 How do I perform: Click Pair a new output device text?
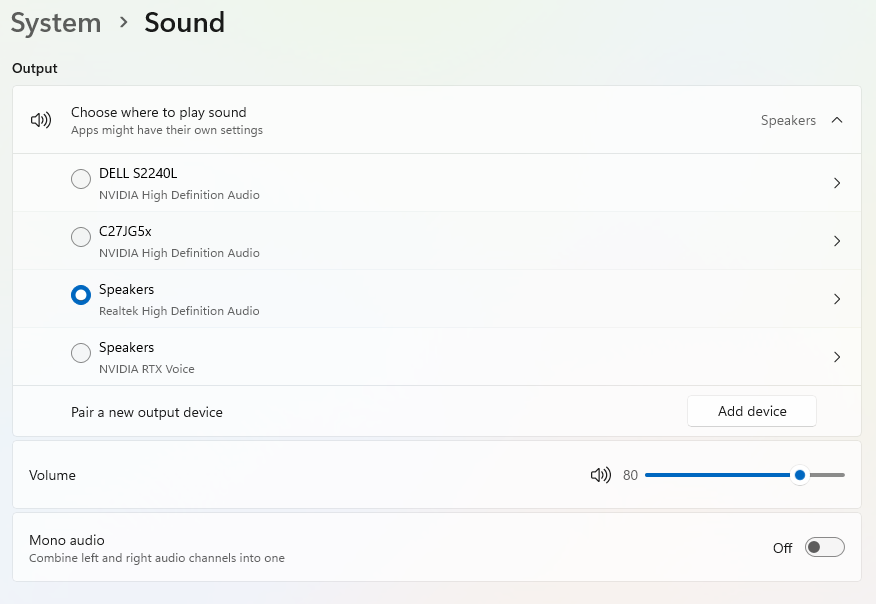point(147,411)
